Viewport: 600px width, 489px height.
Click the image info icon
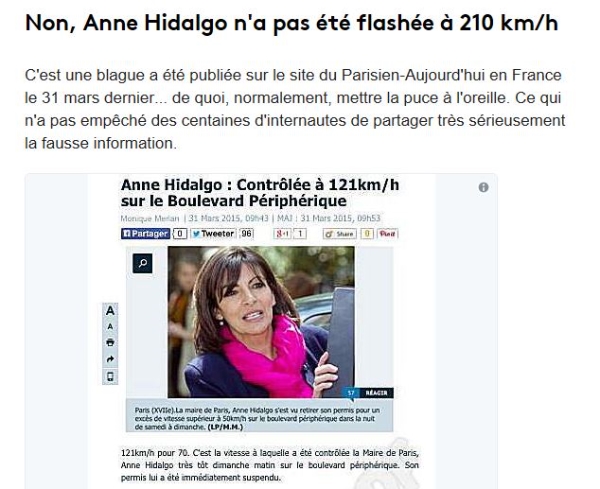click(483, 187)
